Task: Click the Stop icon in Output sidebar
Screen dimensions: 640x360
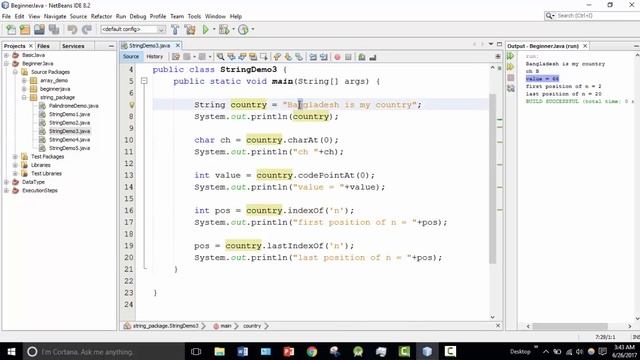Action: (511, 78)
